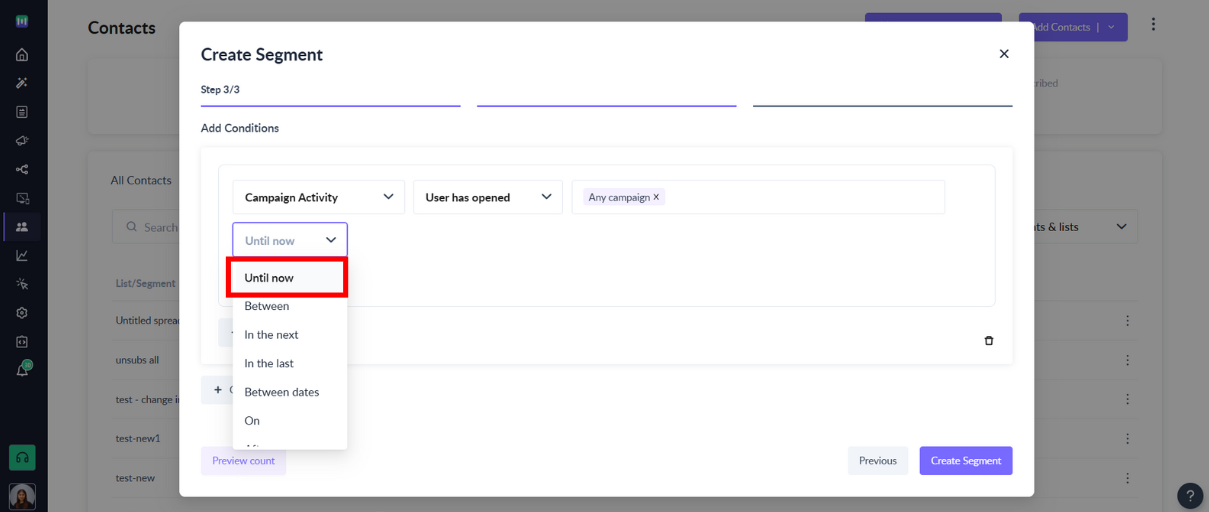Screen dimensions: 1209x512
Task: Select On option in list
Action: click(x=290, y=421)
